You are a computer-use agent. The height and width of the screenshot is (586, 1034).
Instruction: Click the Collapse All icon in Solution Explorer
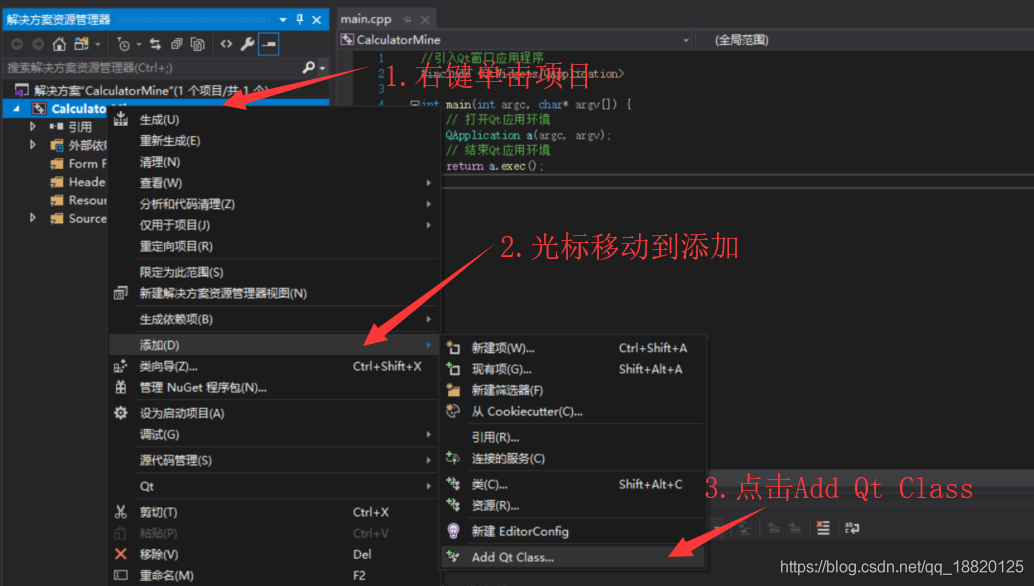[x=176, y=44]
